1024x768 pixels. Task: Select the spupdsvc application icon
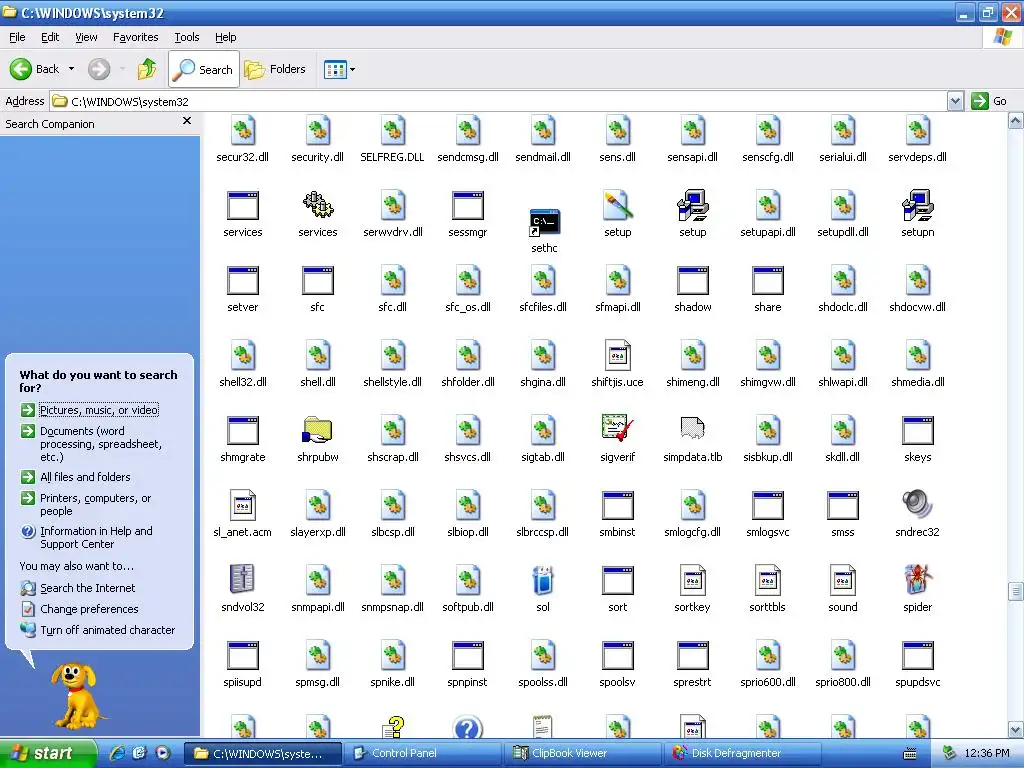point(918,655)
